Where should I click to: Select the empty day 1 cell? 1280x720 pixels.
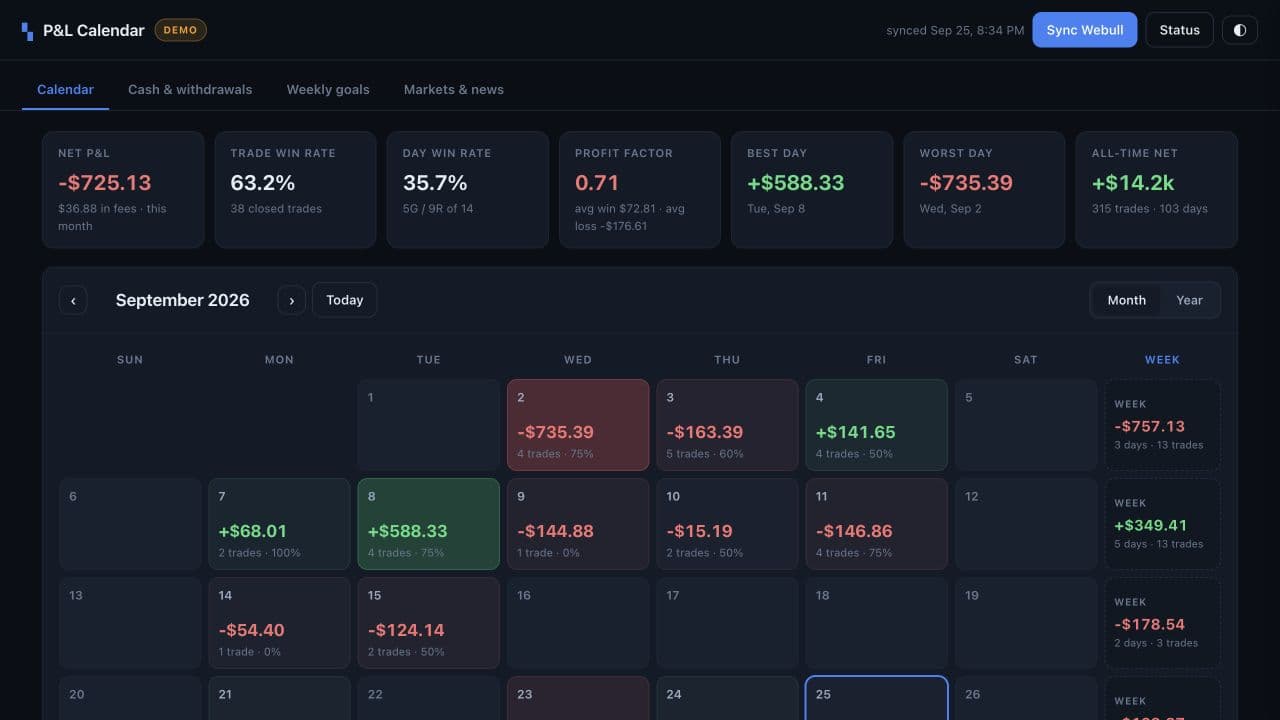428,425
